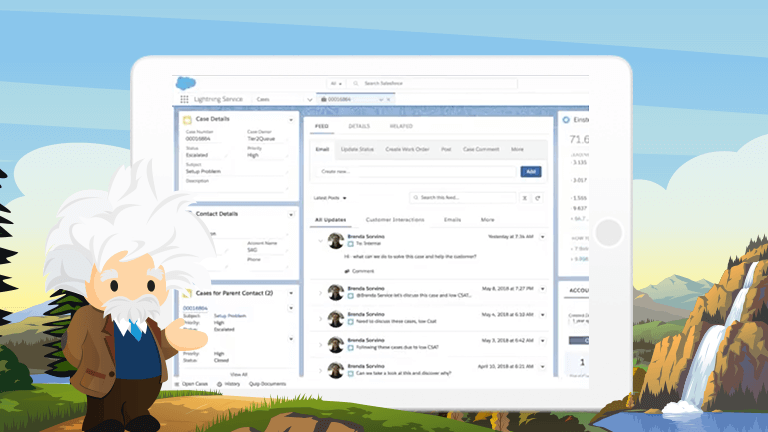Open the Latest Posts sort dropdown
This screenshot has width=768, height=432.
[x=330, y=198]
